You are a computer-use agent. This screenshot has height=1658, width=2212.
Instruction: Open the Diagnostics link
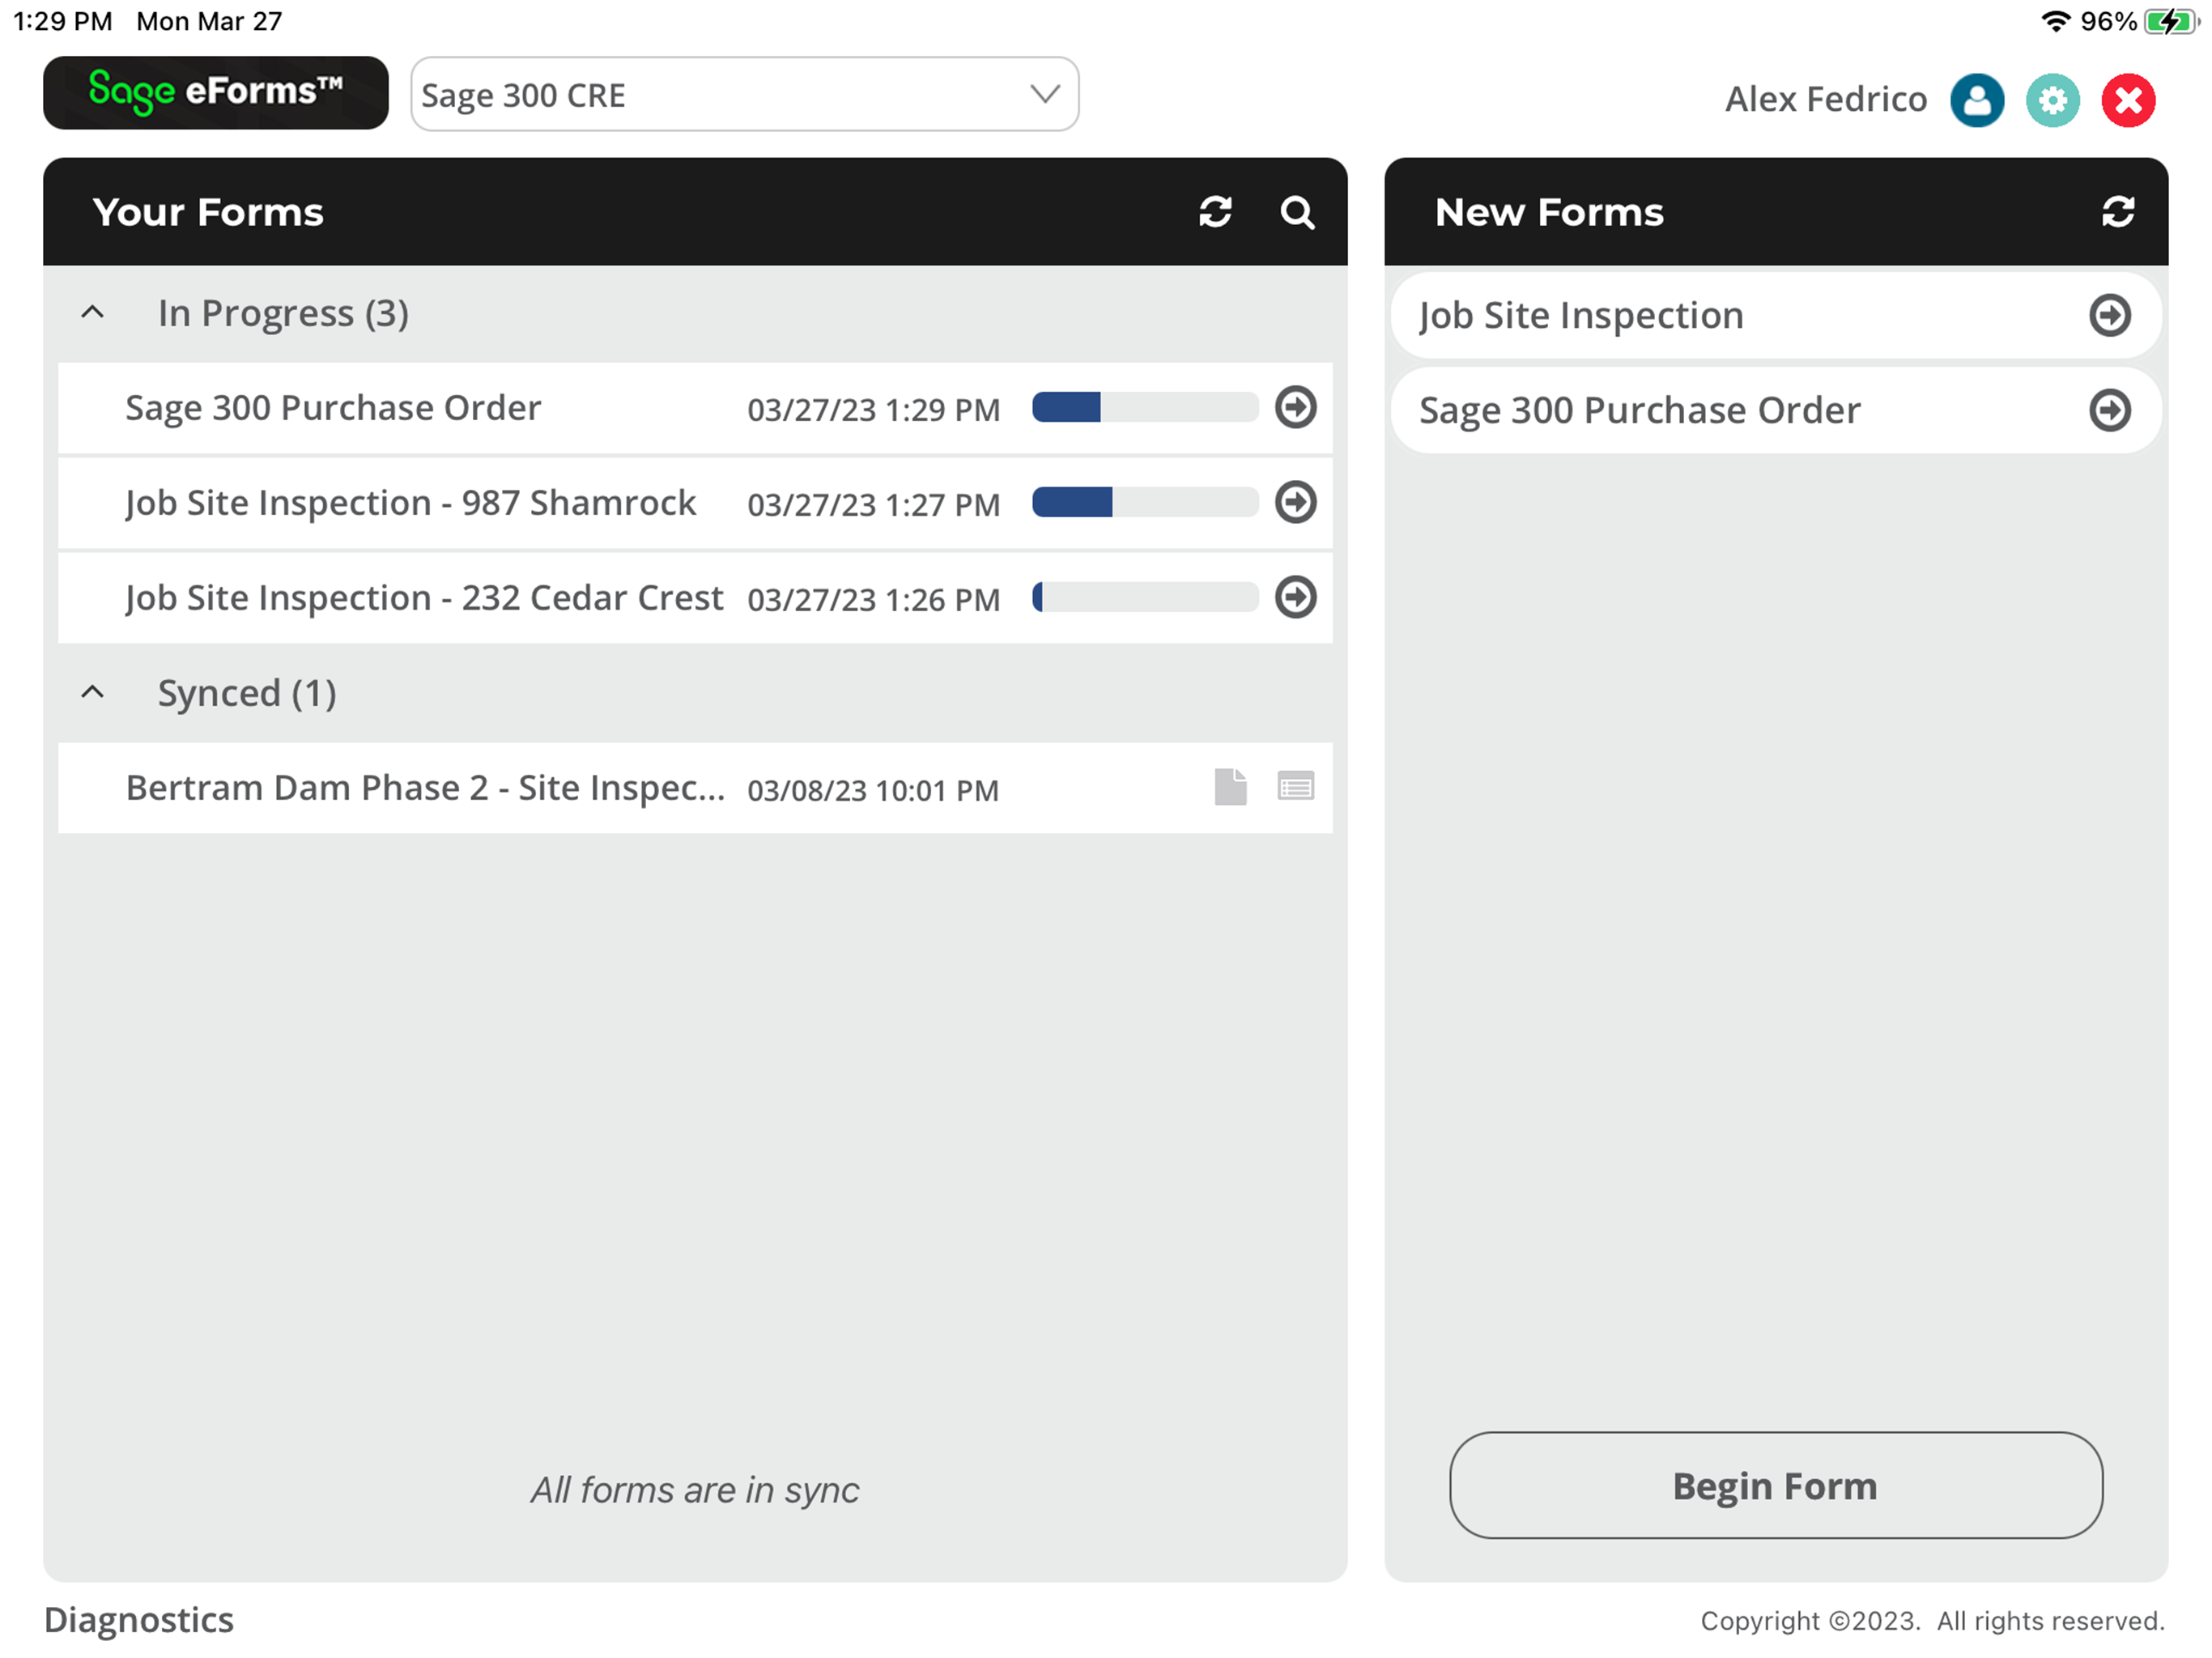pos(139,1619)
